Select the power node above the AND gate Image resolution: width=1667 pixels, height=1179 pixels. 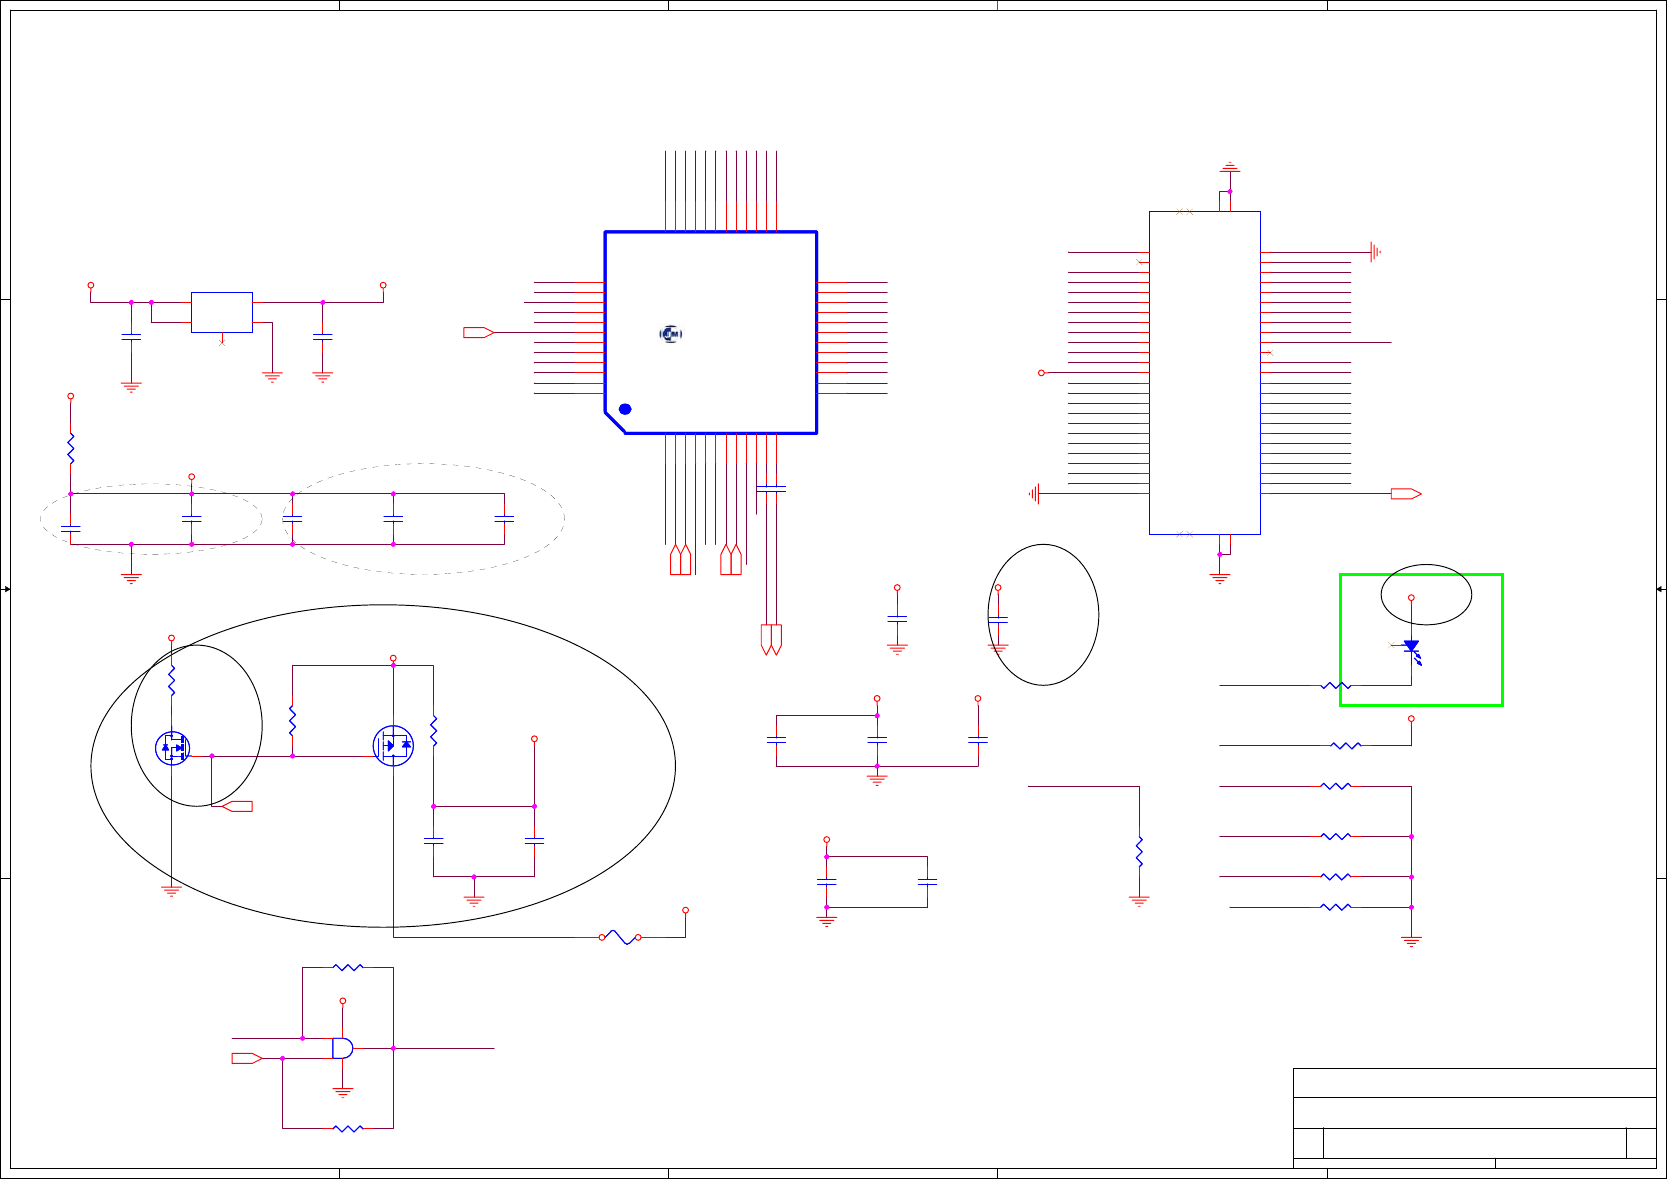[342, 1001]
